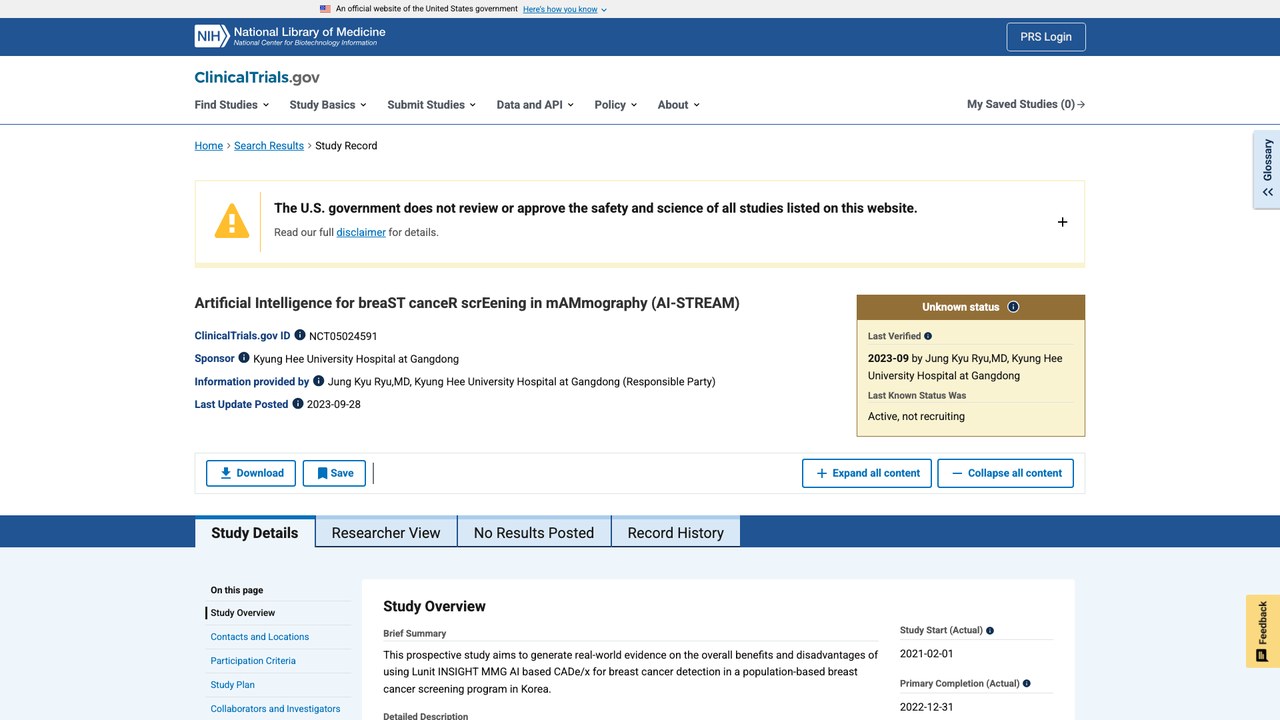
Task: Open the No Results Posted tab
Action: 534,532
